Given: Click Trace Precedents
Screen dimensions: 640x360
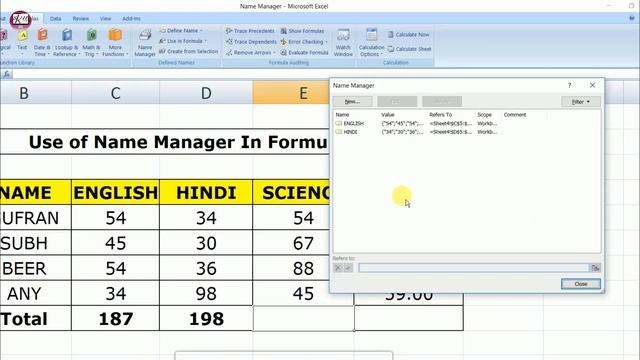Looking at the screenshot, I should click(250, 31).
